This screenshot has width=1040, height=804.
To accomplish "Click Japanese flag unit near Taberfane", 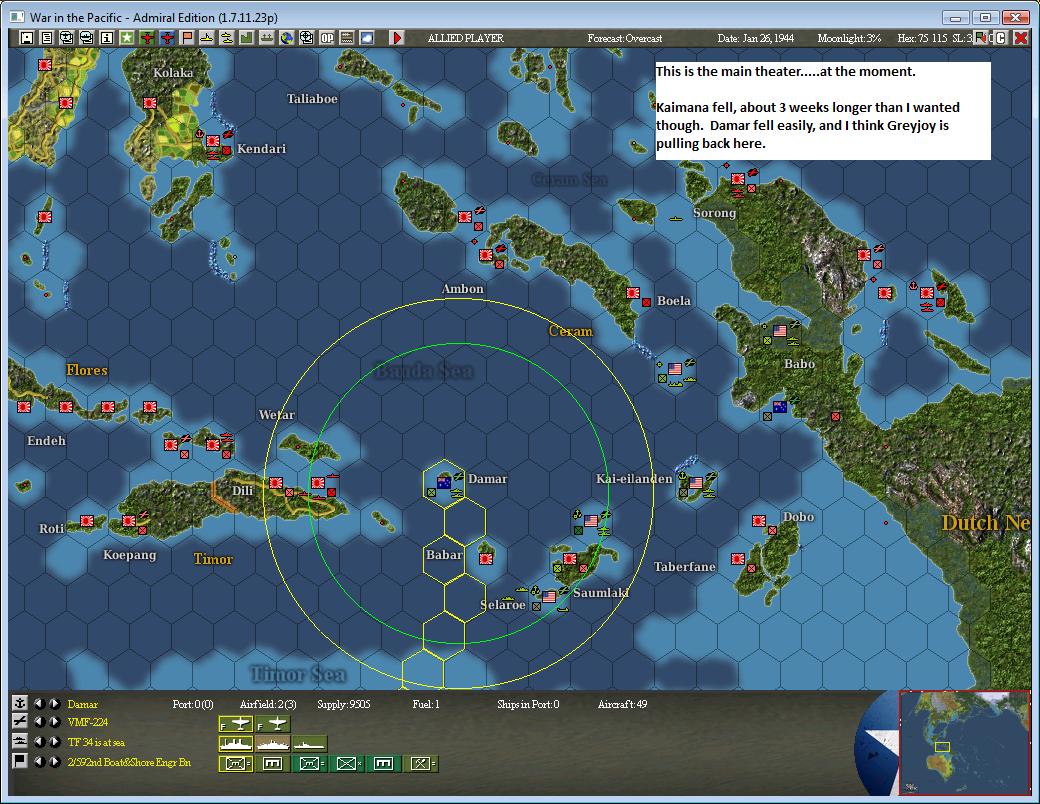I will pyautogui.click(x=738, y=559).
